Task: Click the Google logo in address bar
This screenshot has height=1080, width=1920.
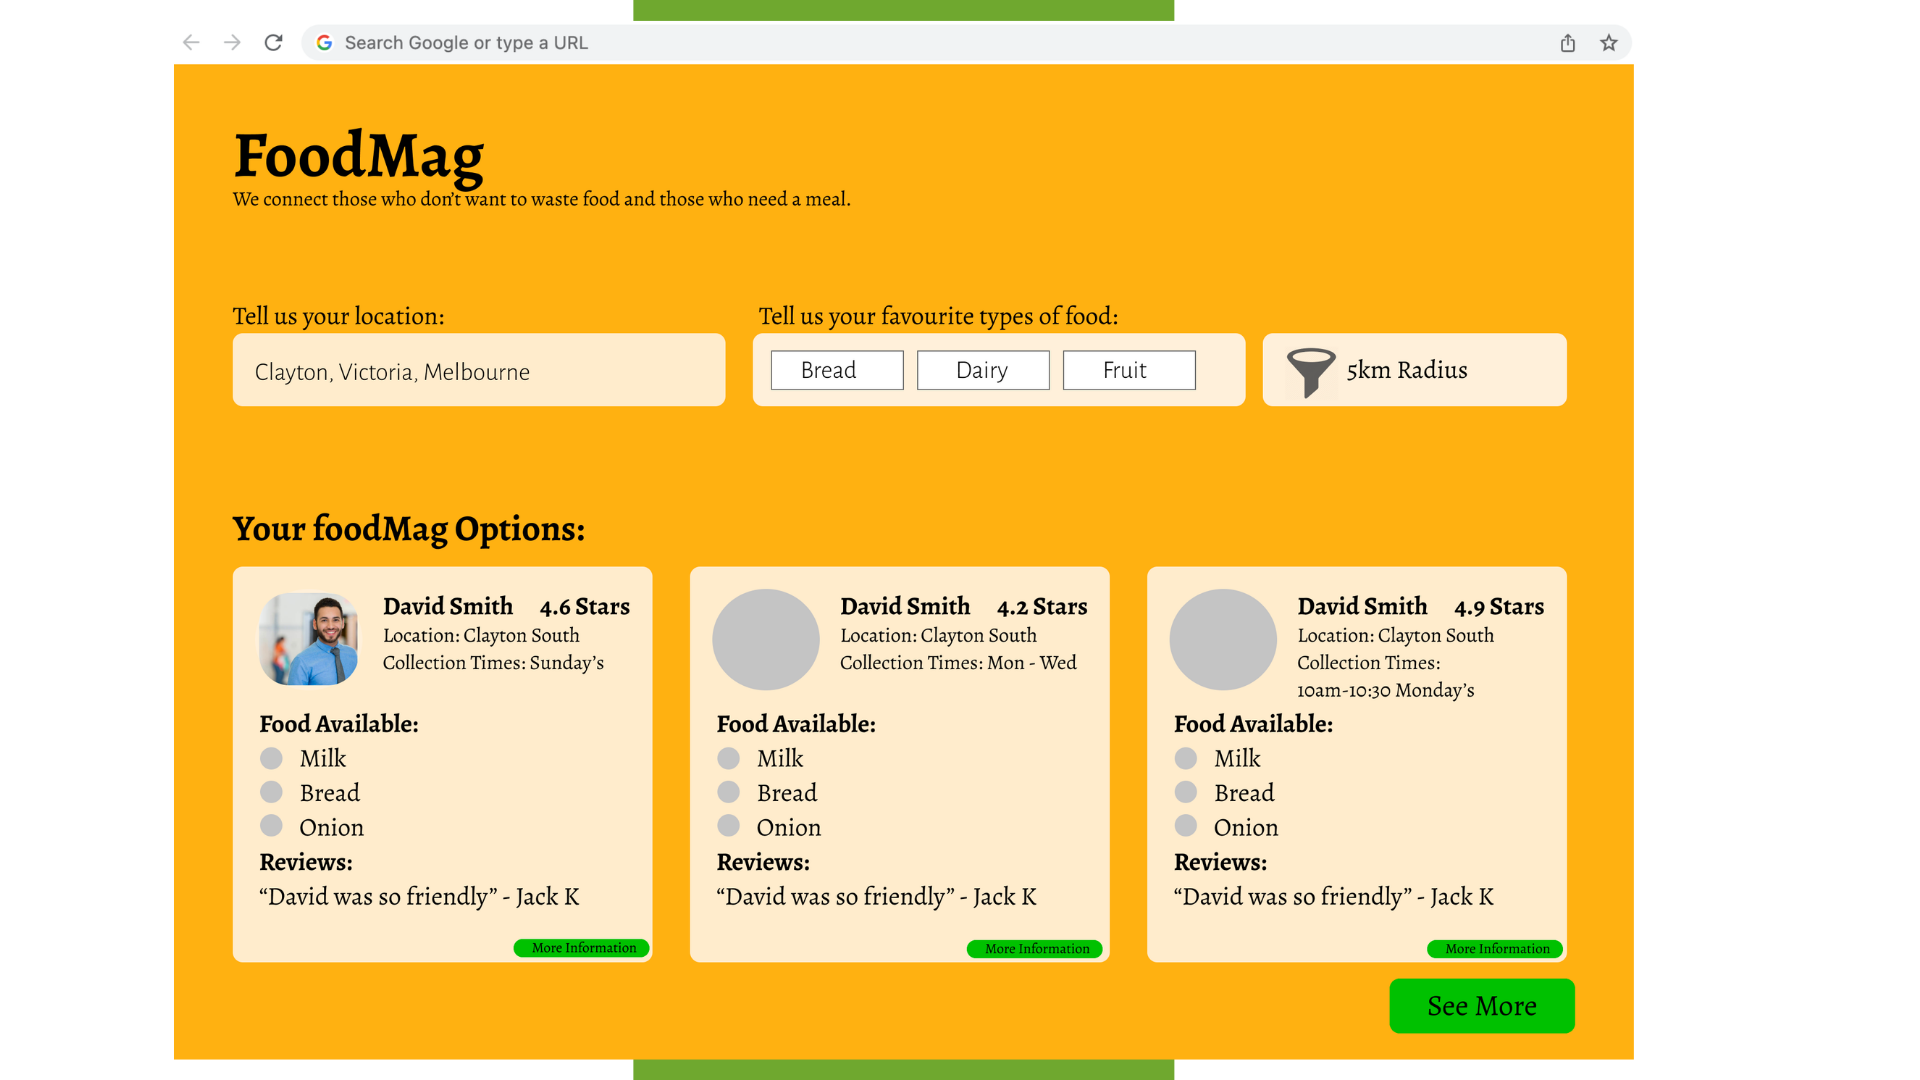Action: click(x=324, y=43)
